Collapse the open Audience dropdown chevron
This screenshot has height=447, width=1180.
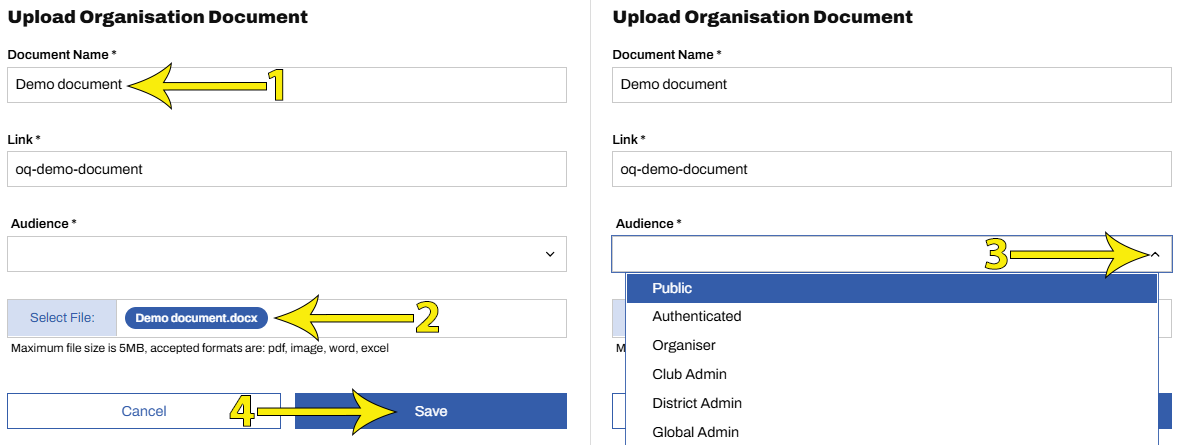pyautogui.click(x=1155, y=255)
